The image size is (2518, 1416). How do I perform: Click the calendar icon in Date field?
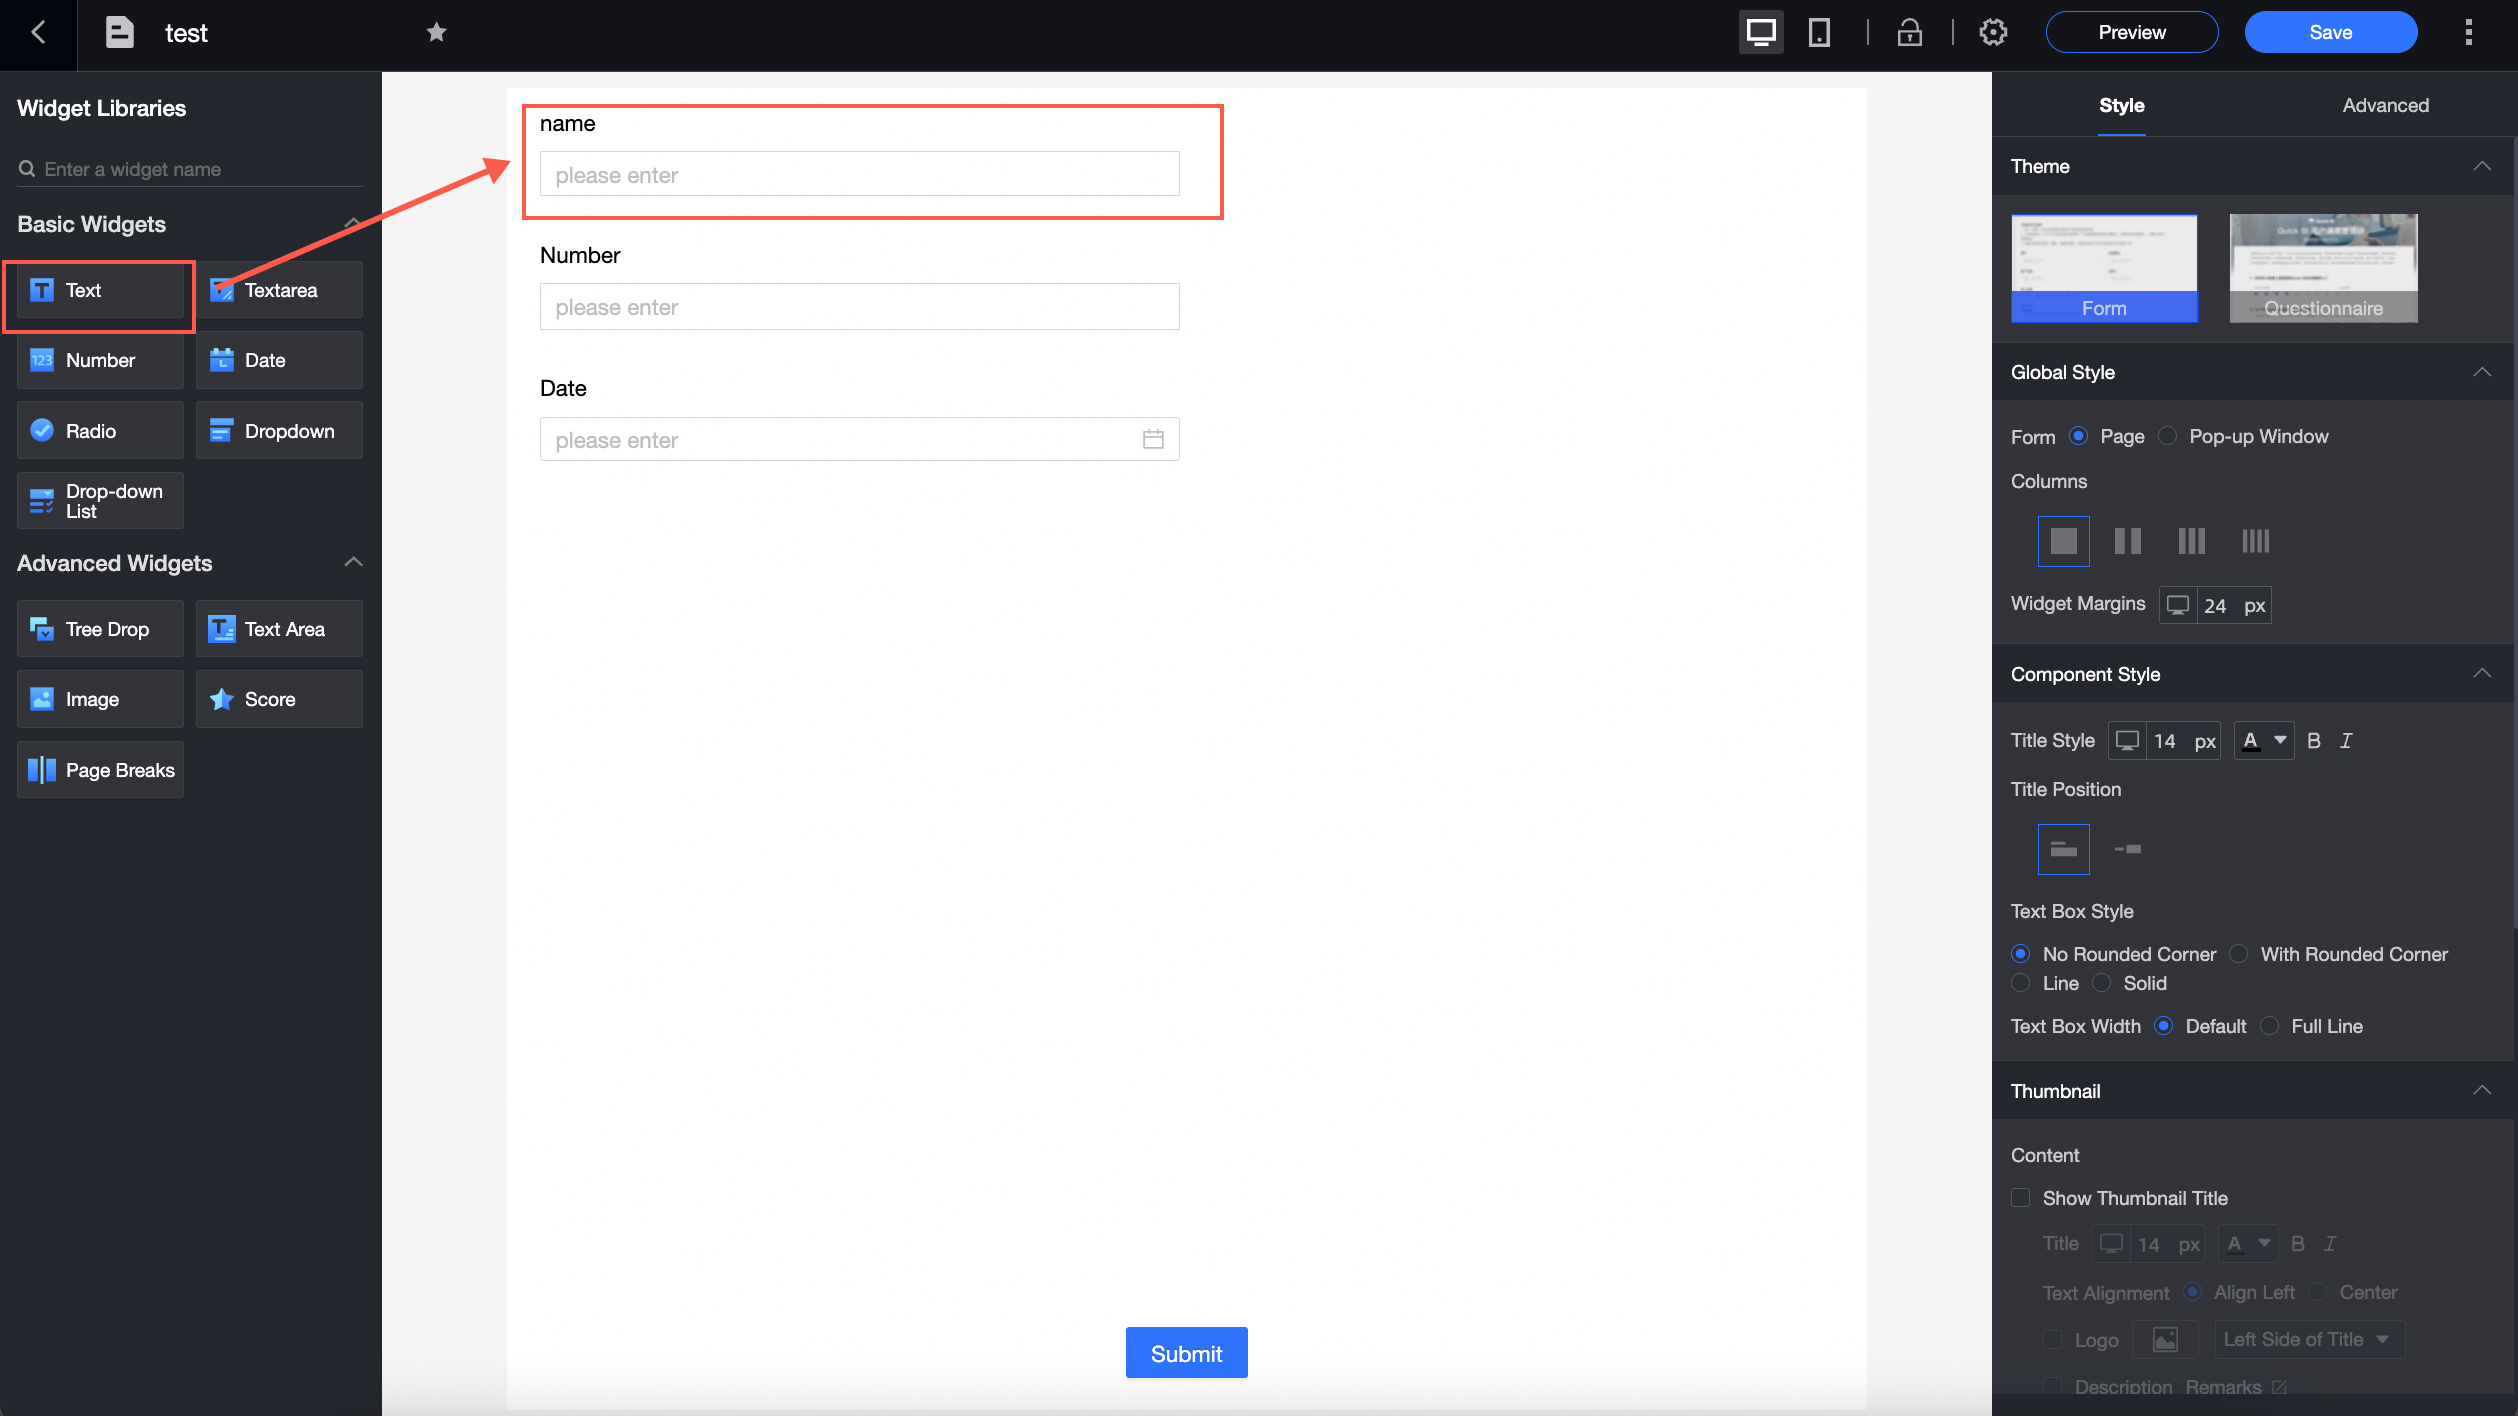click(1153, 440)
